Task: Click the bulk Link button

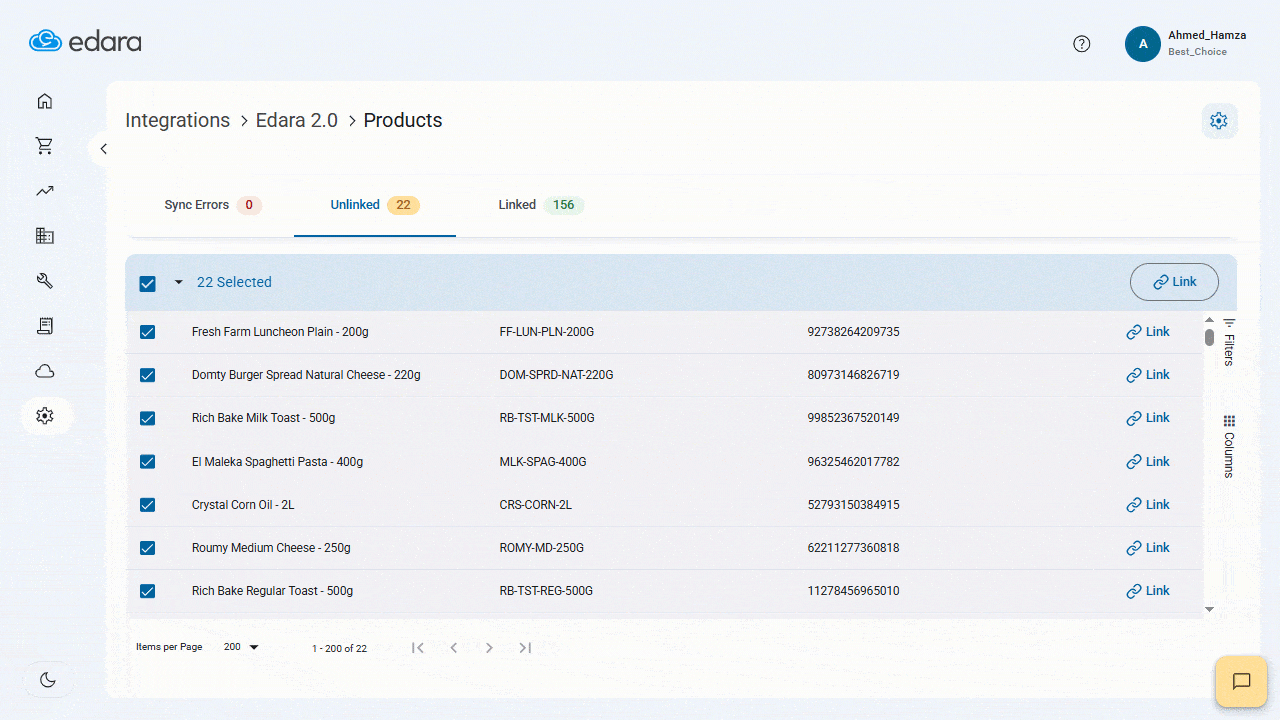Action: [1174, 282]
